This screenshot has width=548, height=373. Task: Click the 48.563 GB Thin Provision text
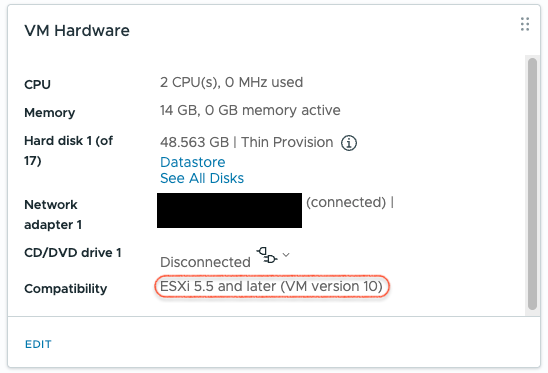click(x=247, y=143)
